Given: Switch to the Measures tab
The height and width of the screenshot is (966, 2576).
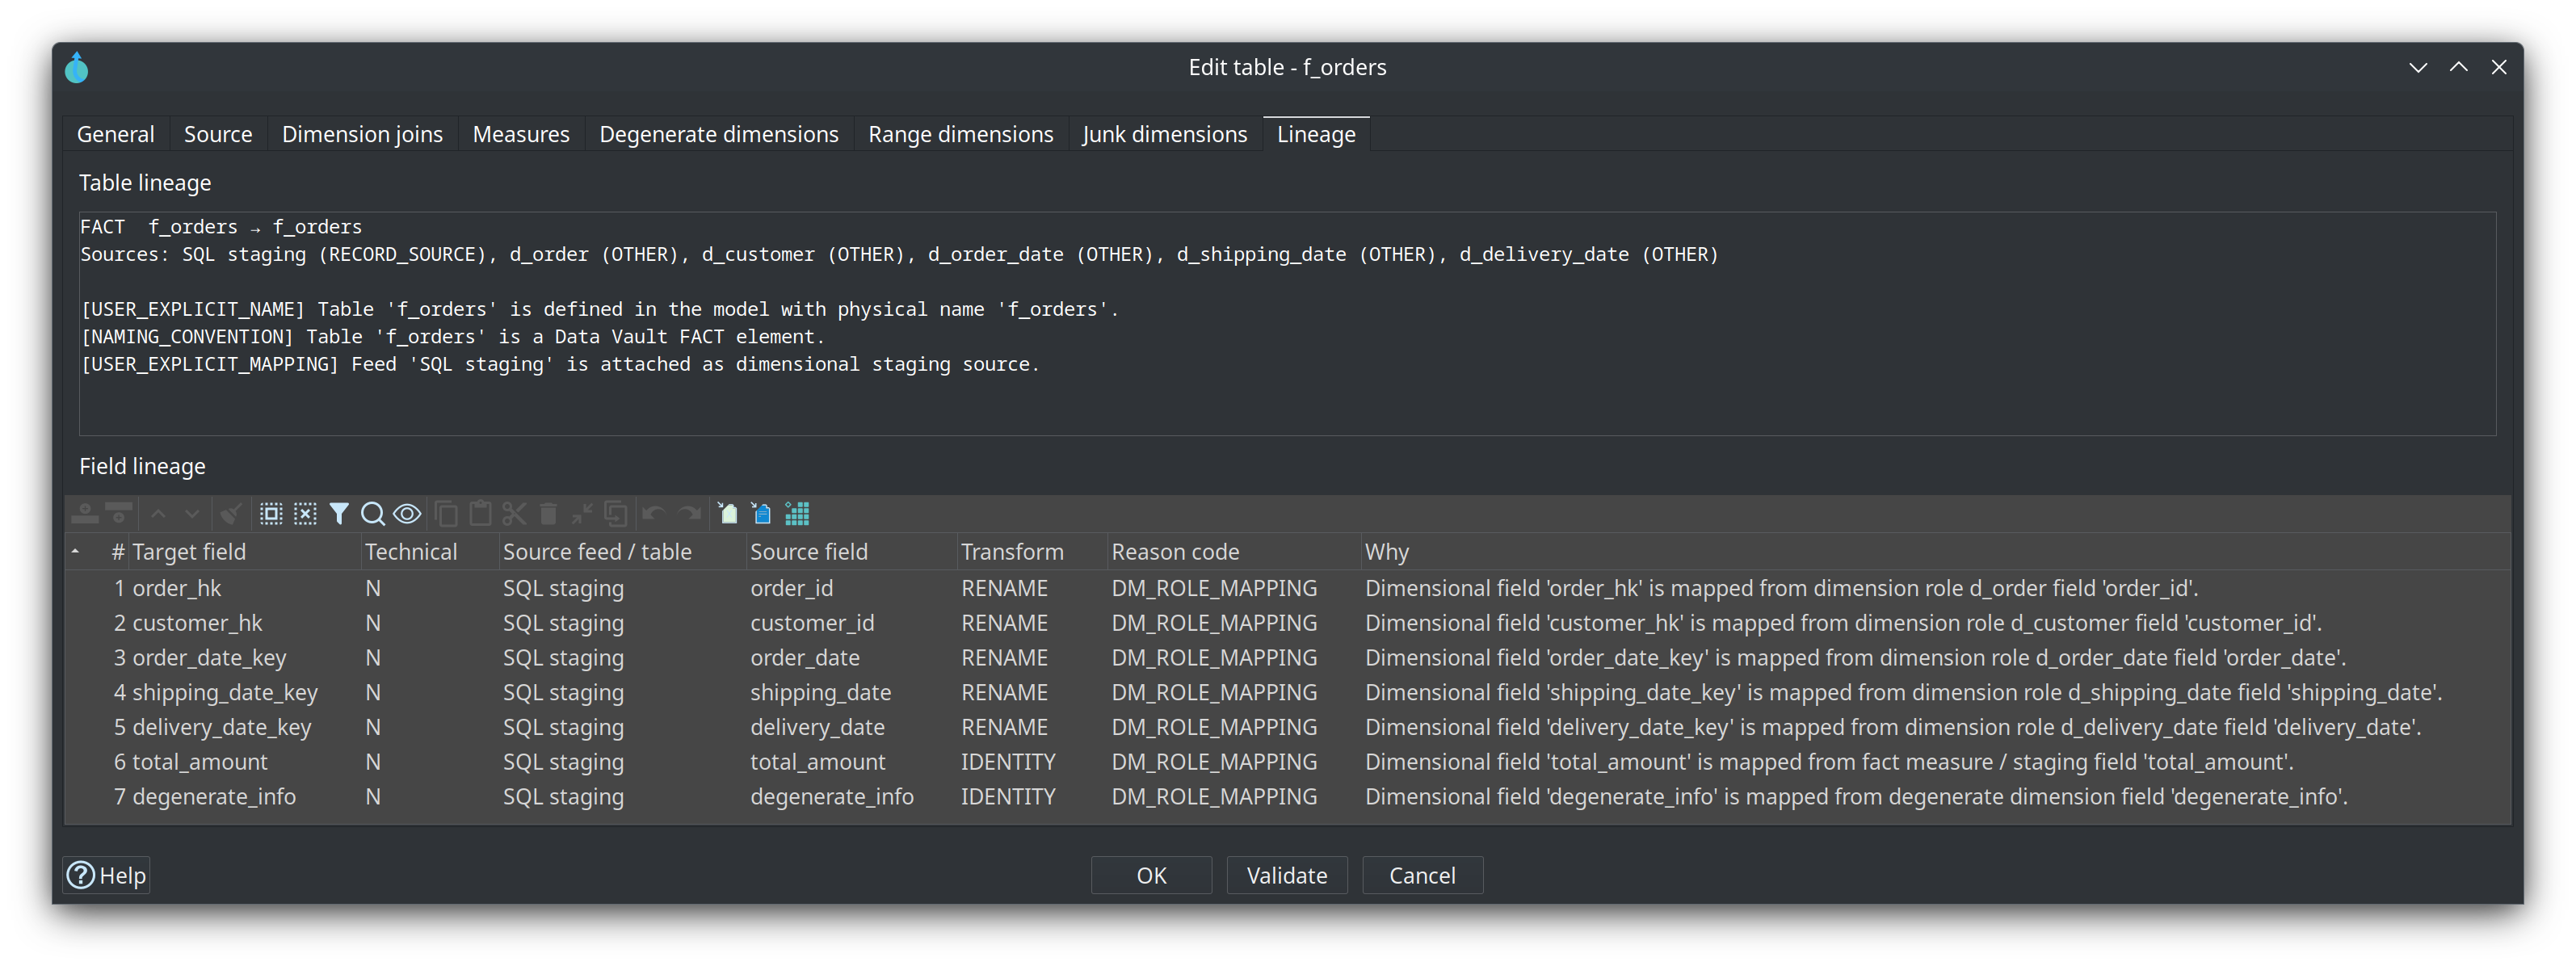Looking at the screenshot, I should (x=521, y=134).
